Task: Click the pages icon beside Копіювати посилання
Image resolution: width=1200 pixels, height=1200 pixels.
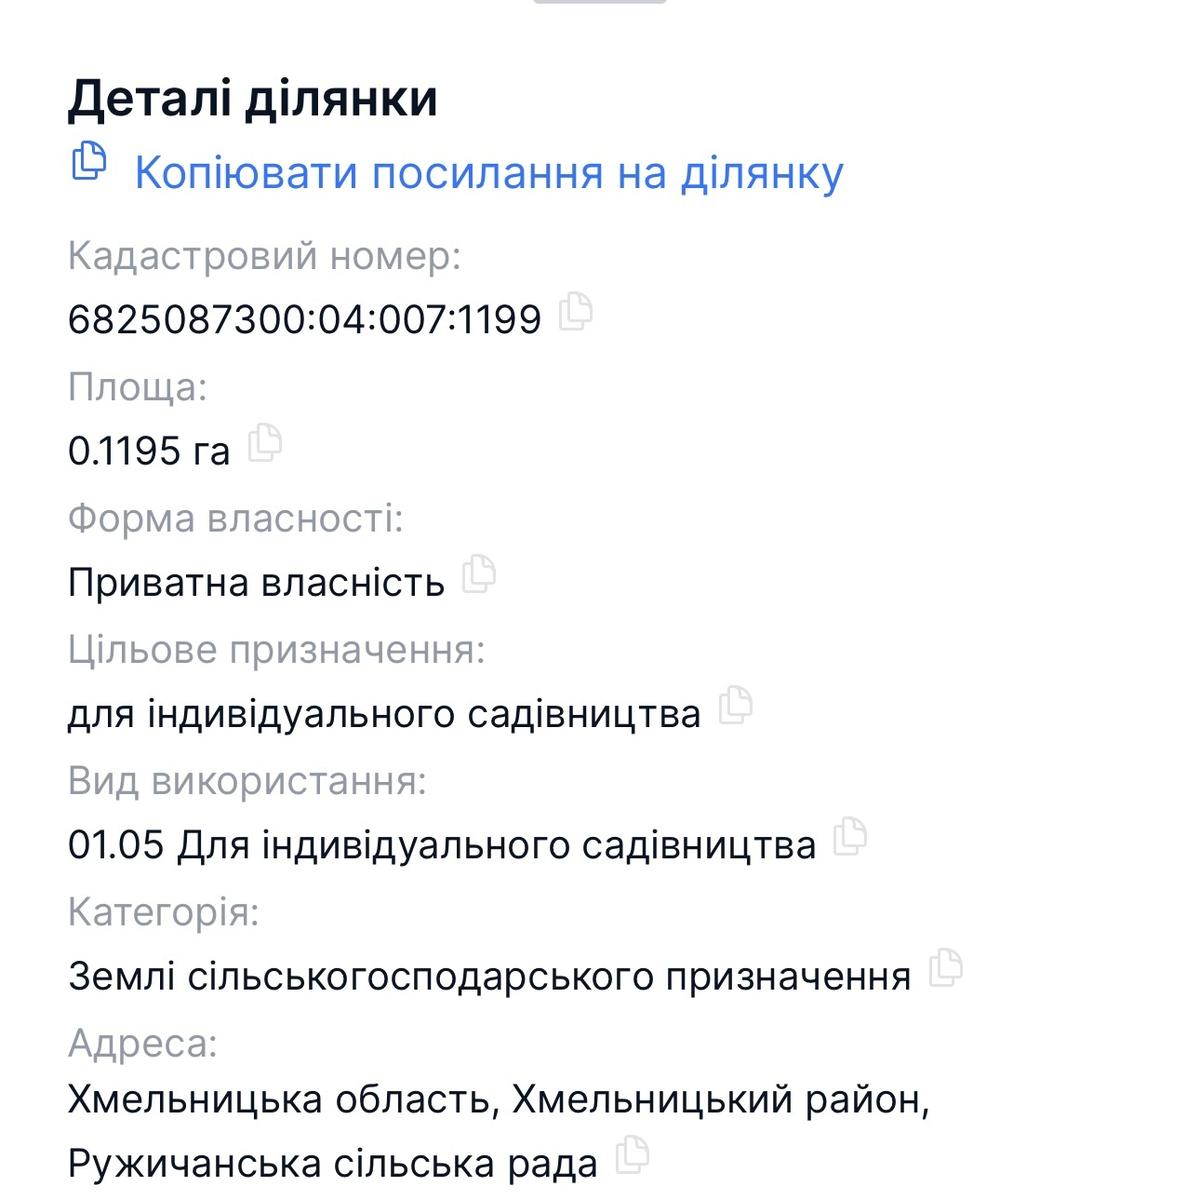Action: (92, 160)
